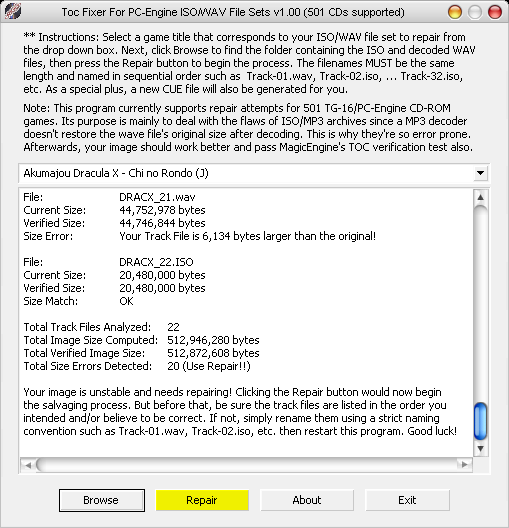This screenshot has height=528, width=509.
Task: Open the game title dropdown arrow
Action: click(480, 173)
